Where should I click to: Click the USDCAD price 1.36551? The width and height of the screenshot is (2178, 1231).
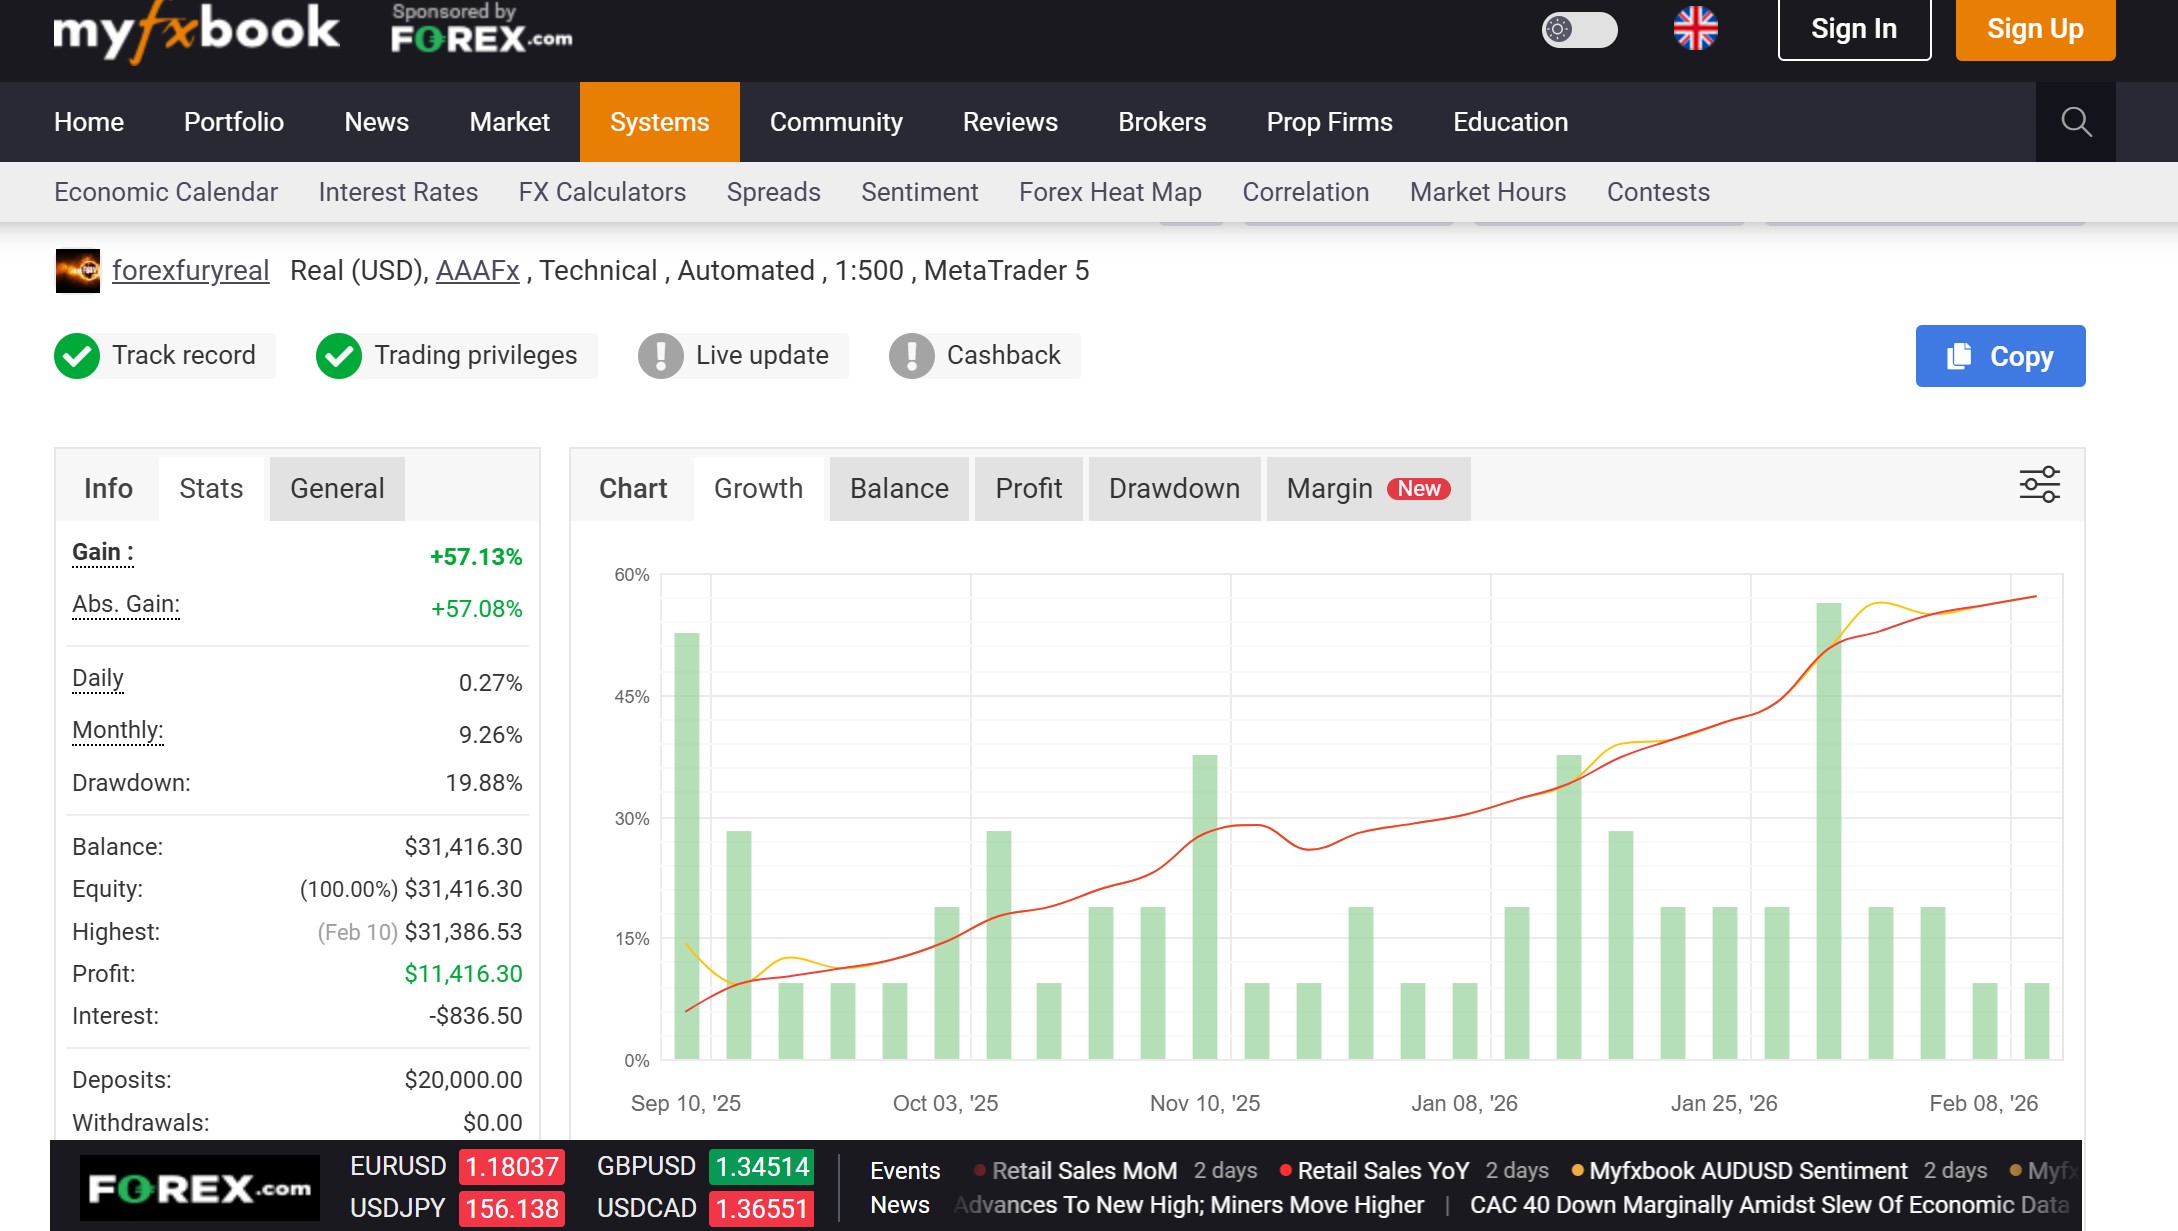[762, 1209]
